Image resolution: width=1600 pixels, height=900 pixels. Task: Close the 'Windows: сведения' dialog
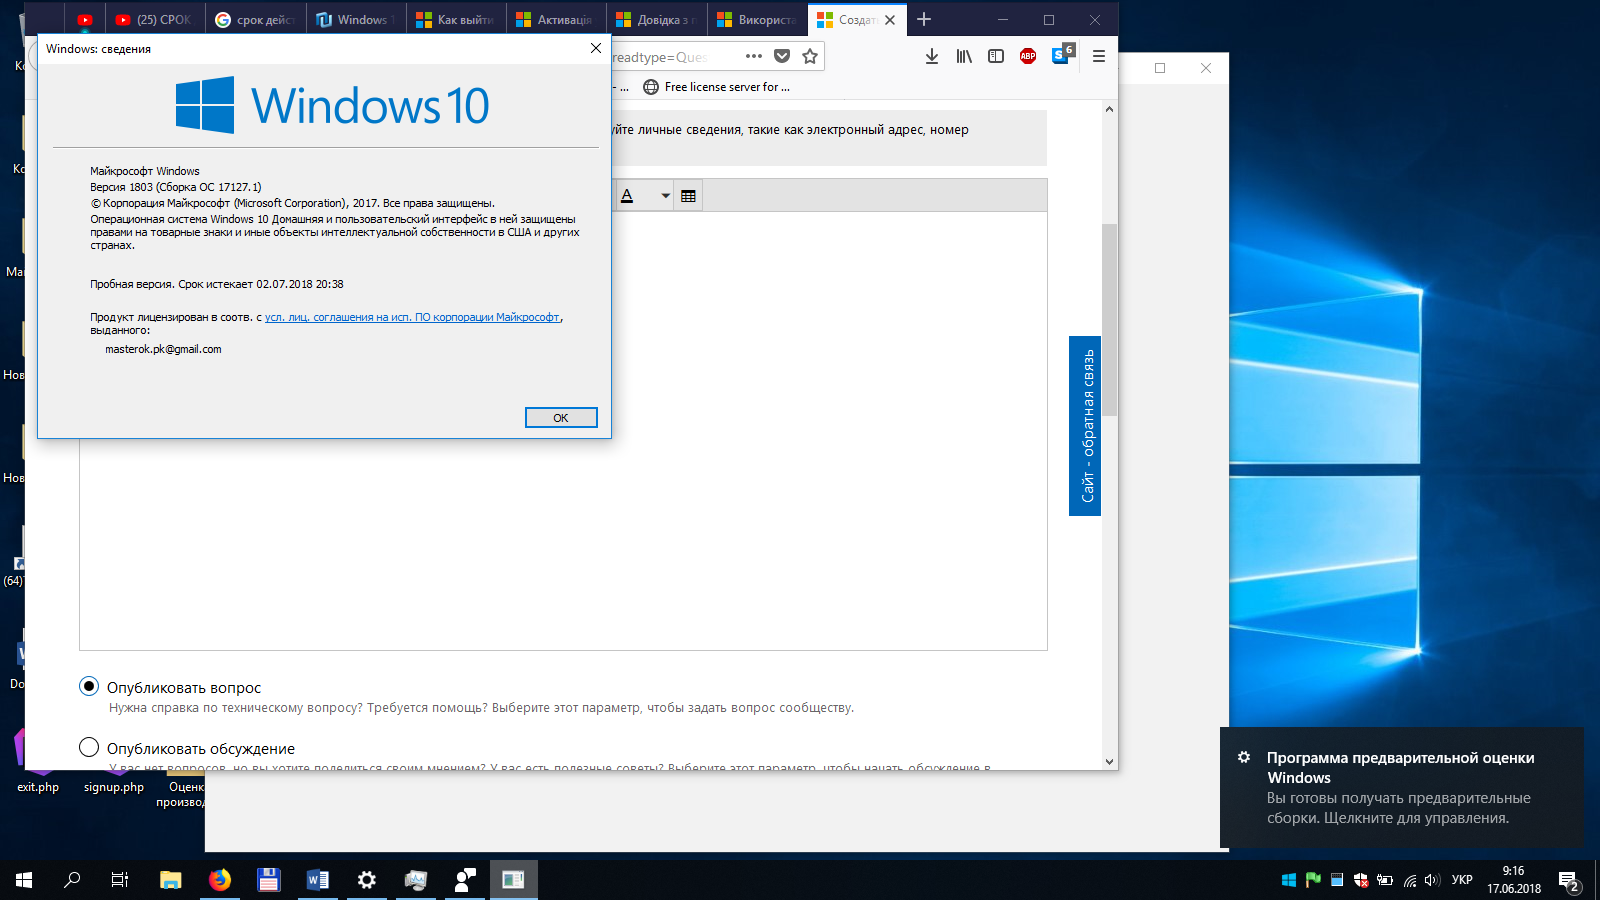(x=596, y=48)
